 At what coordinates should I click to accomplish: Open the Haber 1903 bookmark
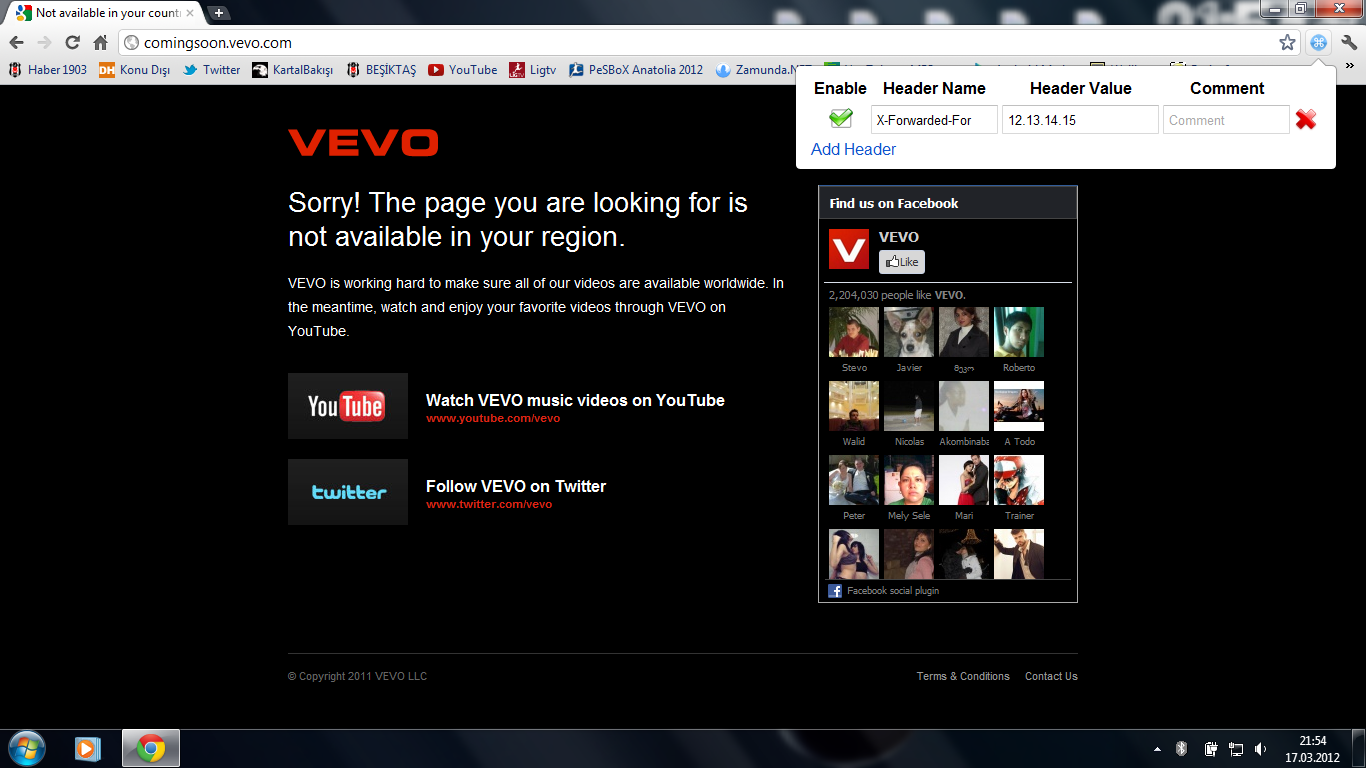pyautogui.click(x=48, y=70)
